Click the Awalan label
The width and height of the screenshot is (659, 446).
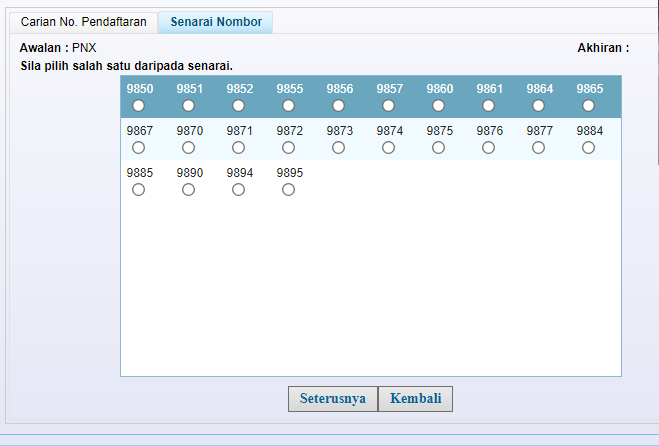click(x=44, y=48)
